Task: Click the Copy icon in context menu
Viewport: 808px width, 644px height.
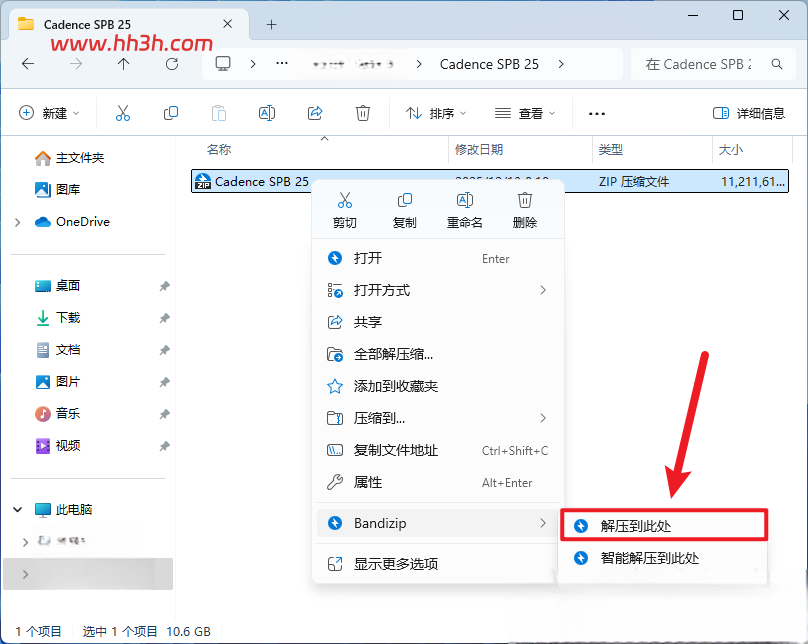Action: [x=405, y=200]
